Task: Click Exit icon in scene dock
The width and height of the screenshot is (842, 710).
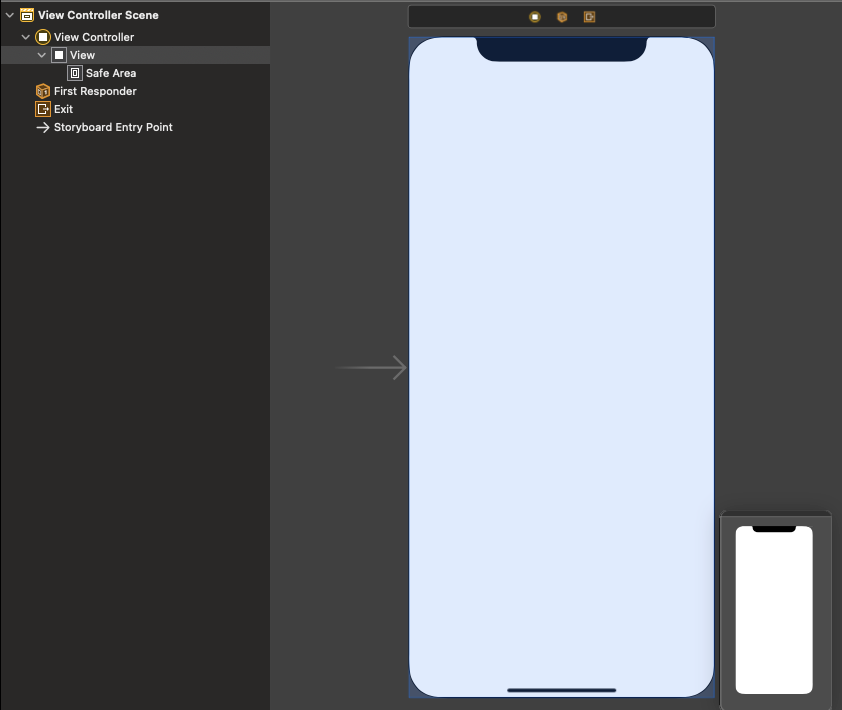Action: (590, 17)
